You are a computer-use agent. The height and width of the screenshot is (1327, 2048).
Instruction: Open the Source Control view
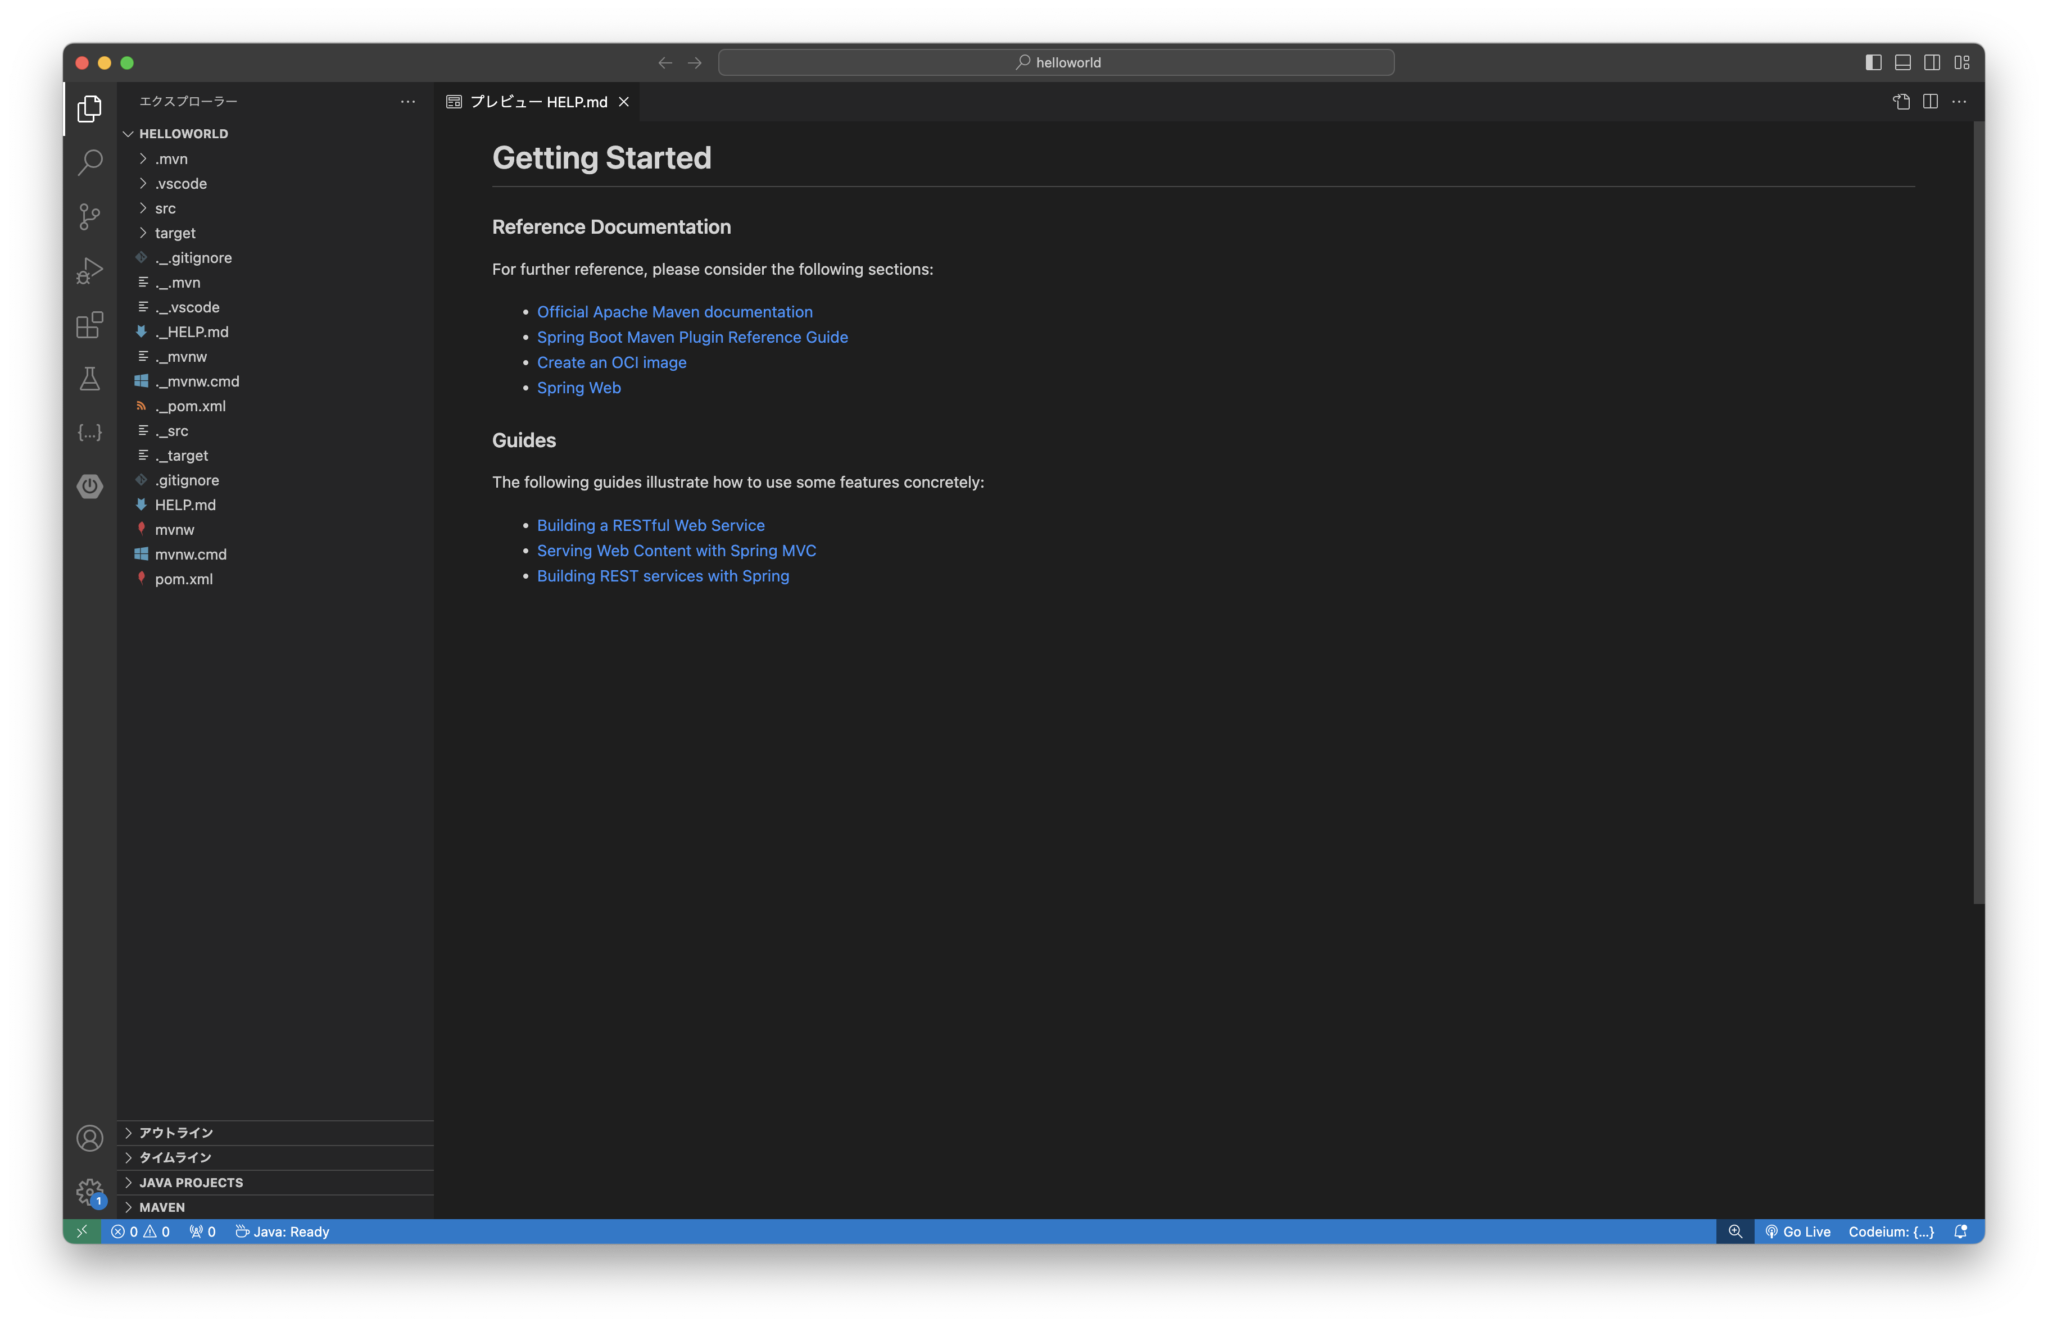[89, 217]
